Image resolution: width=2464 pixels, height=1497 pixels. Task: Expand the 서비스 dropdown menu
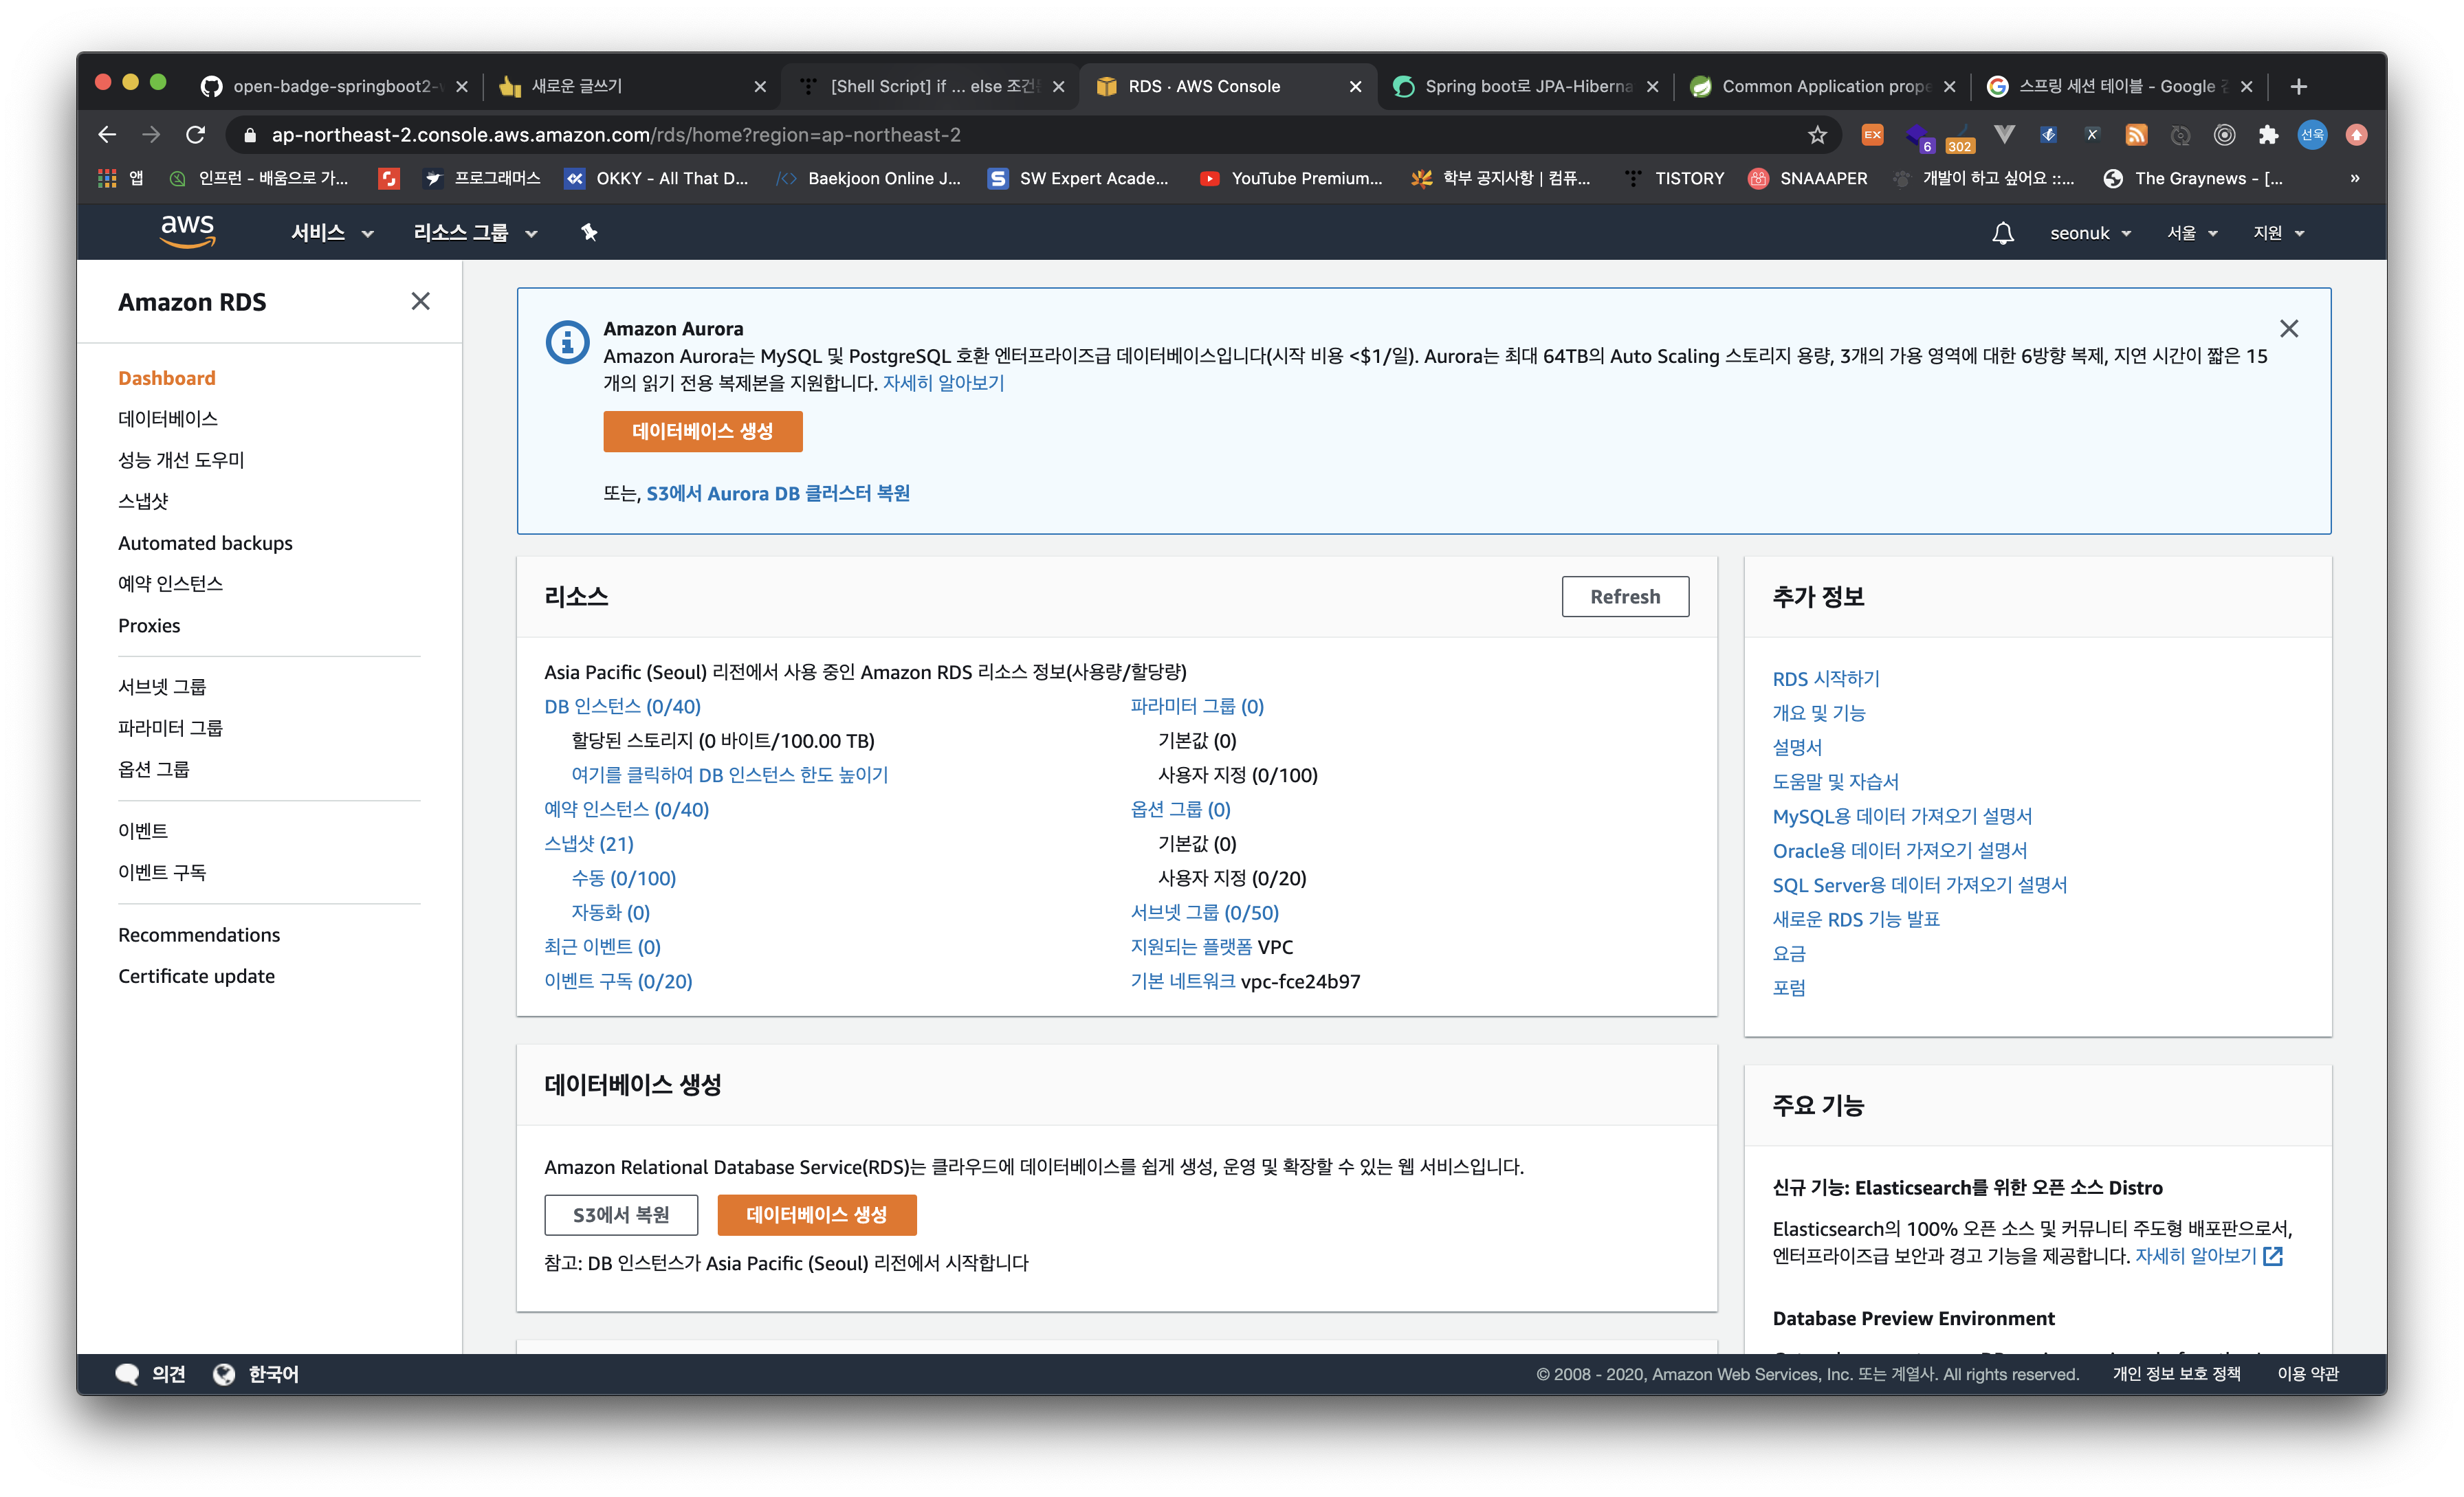(331, 233)
